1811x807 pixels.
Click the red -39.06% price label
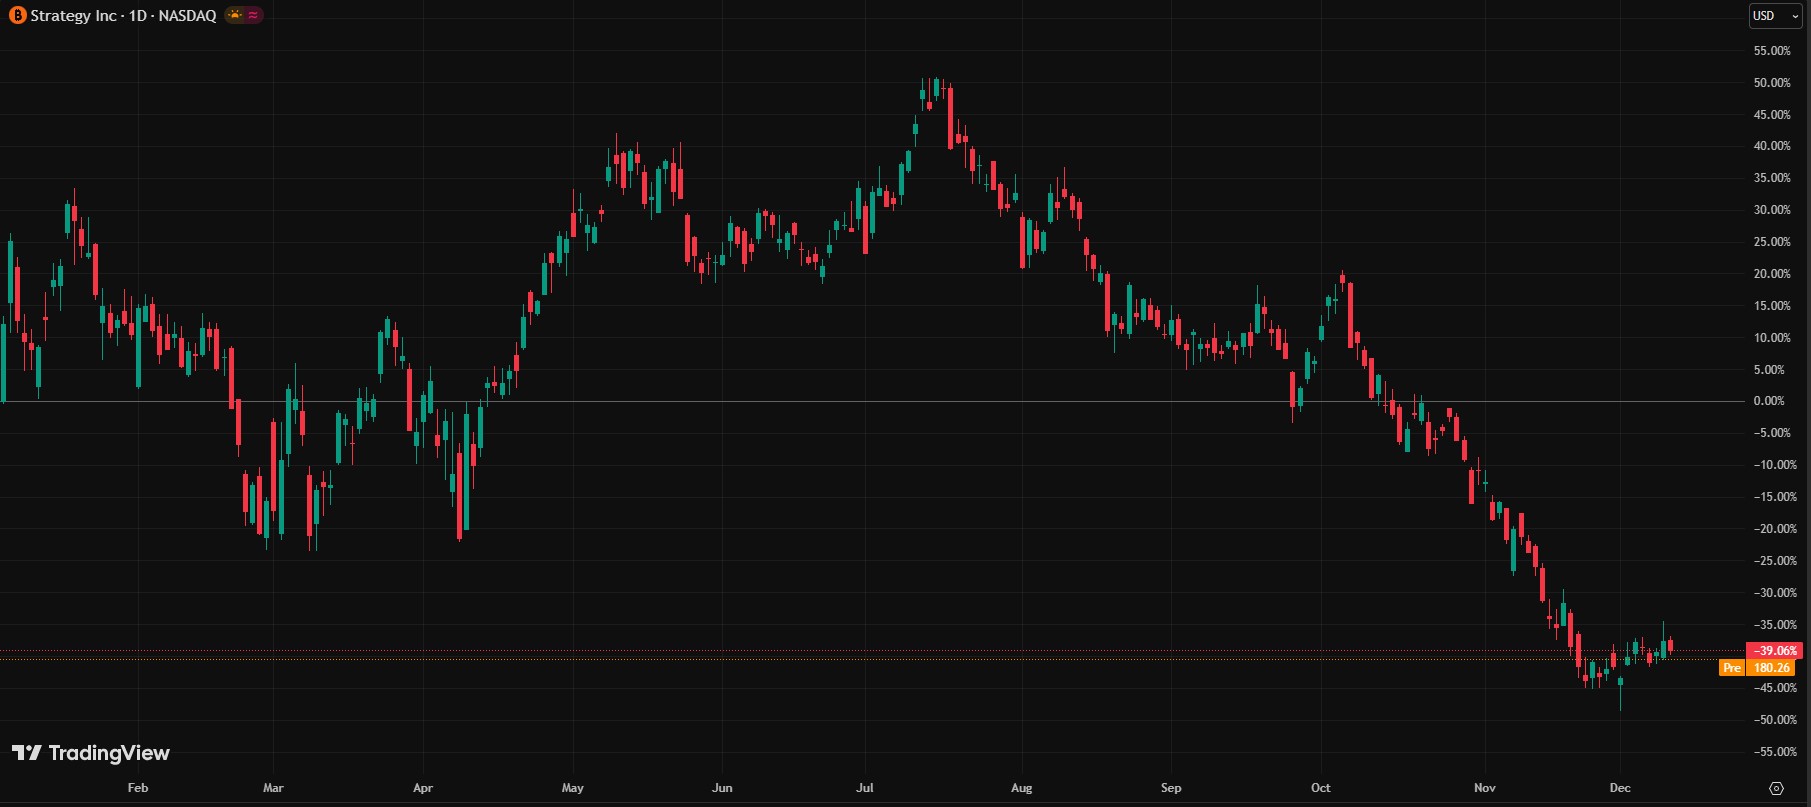click(x=1774, y=650)
